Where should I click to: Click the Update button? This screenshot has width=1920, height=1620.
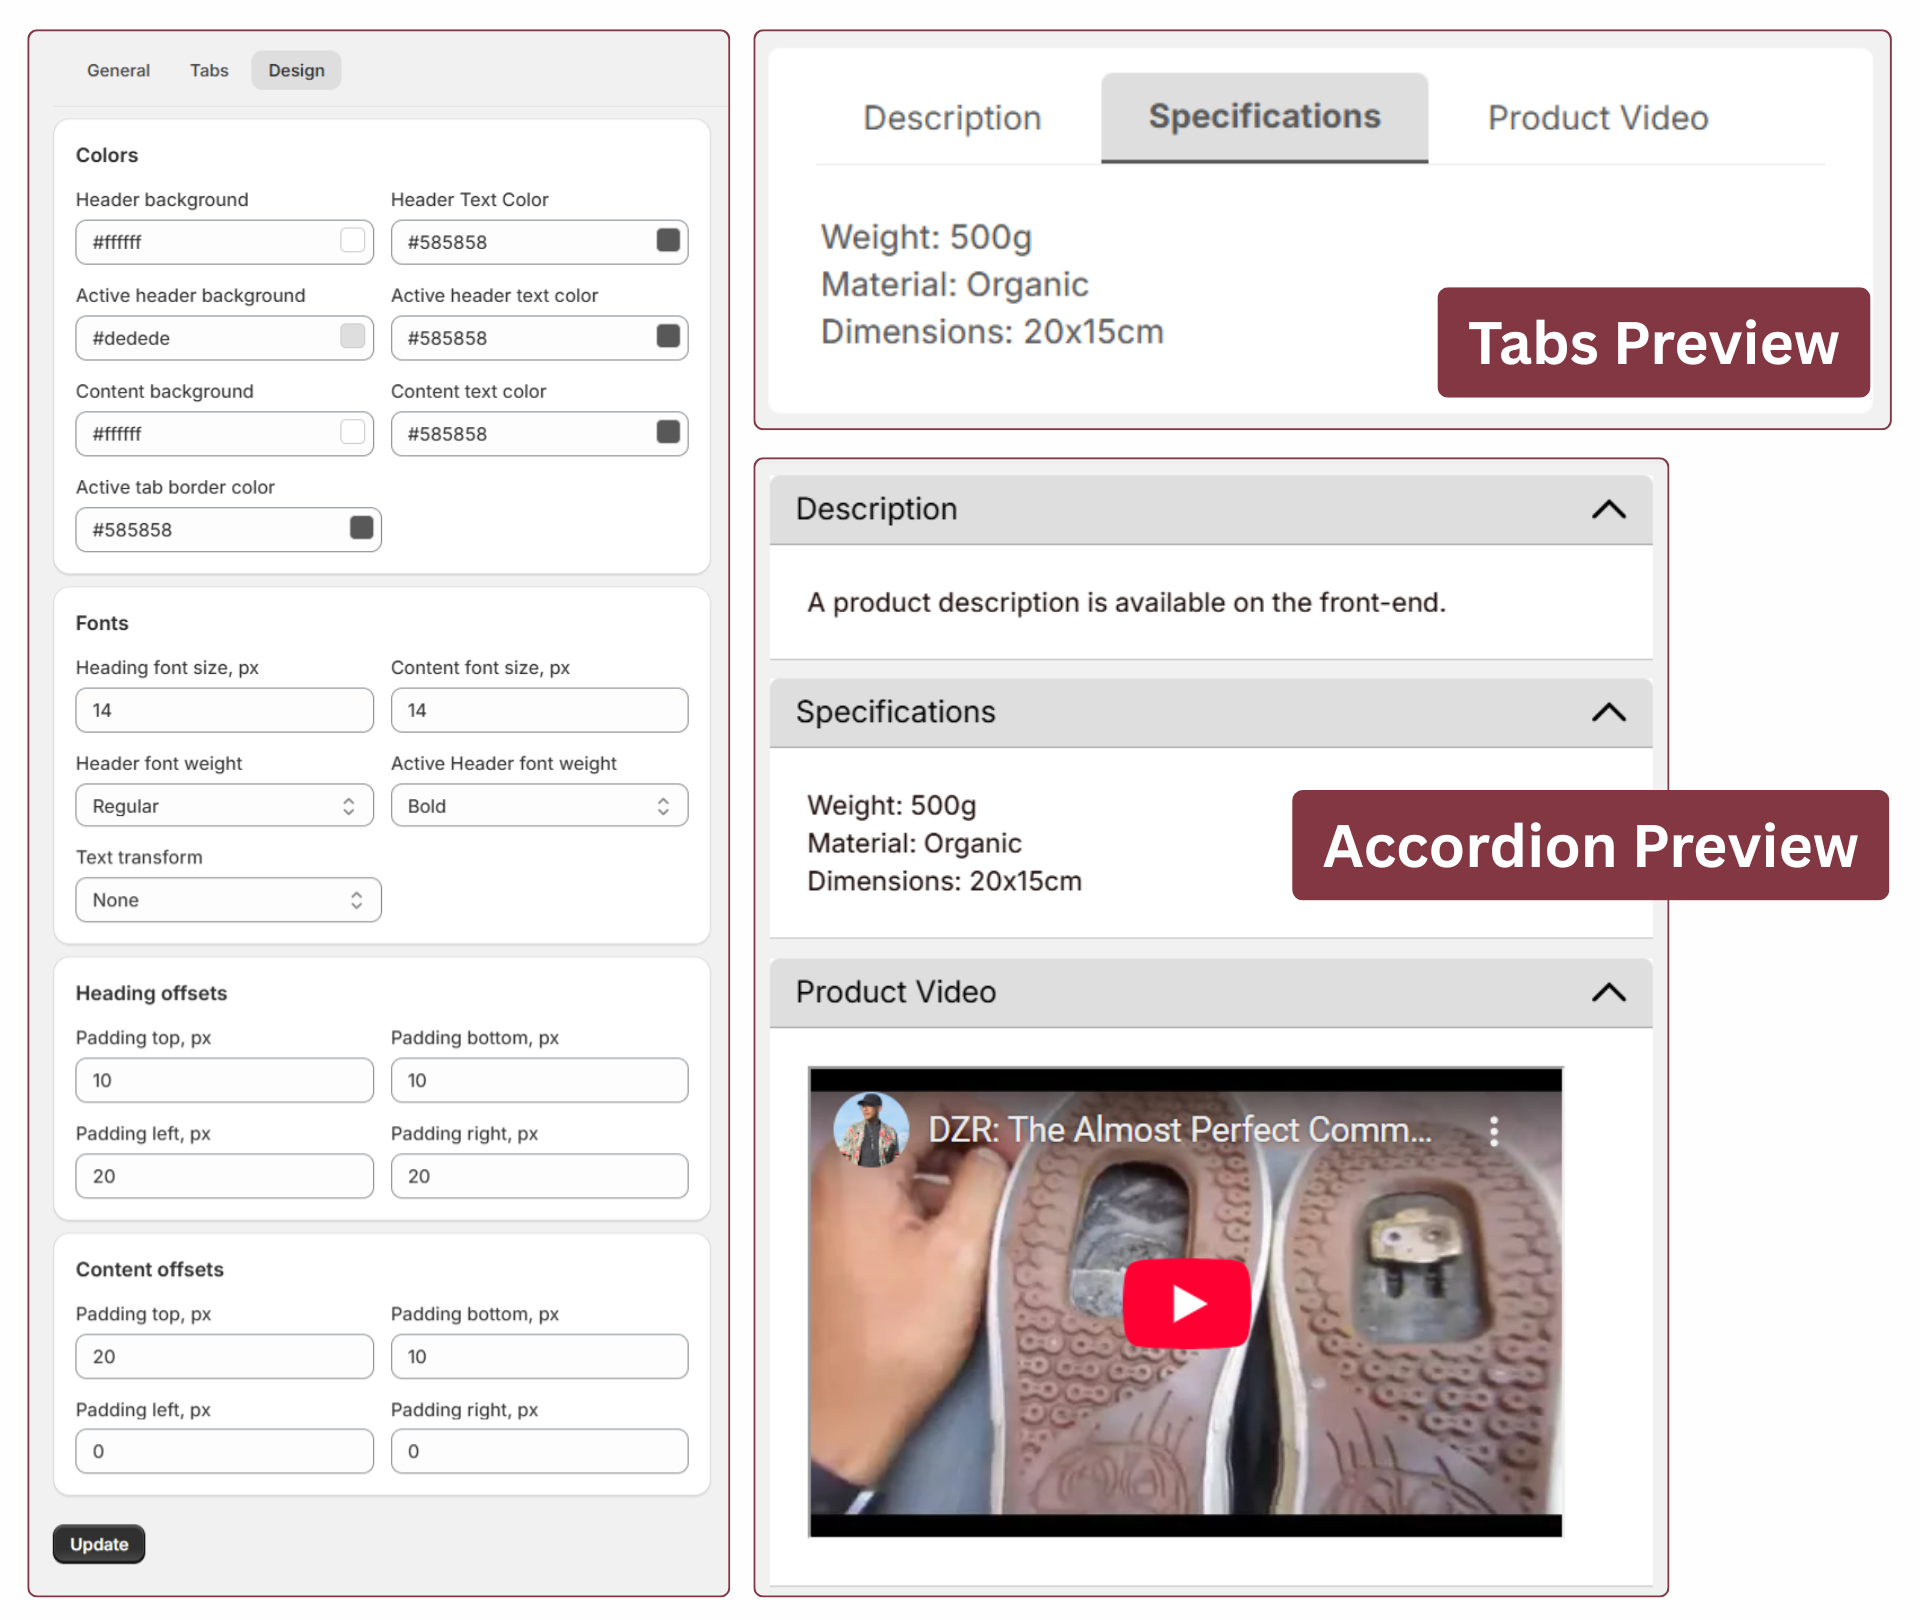[x=99, y=1544]
